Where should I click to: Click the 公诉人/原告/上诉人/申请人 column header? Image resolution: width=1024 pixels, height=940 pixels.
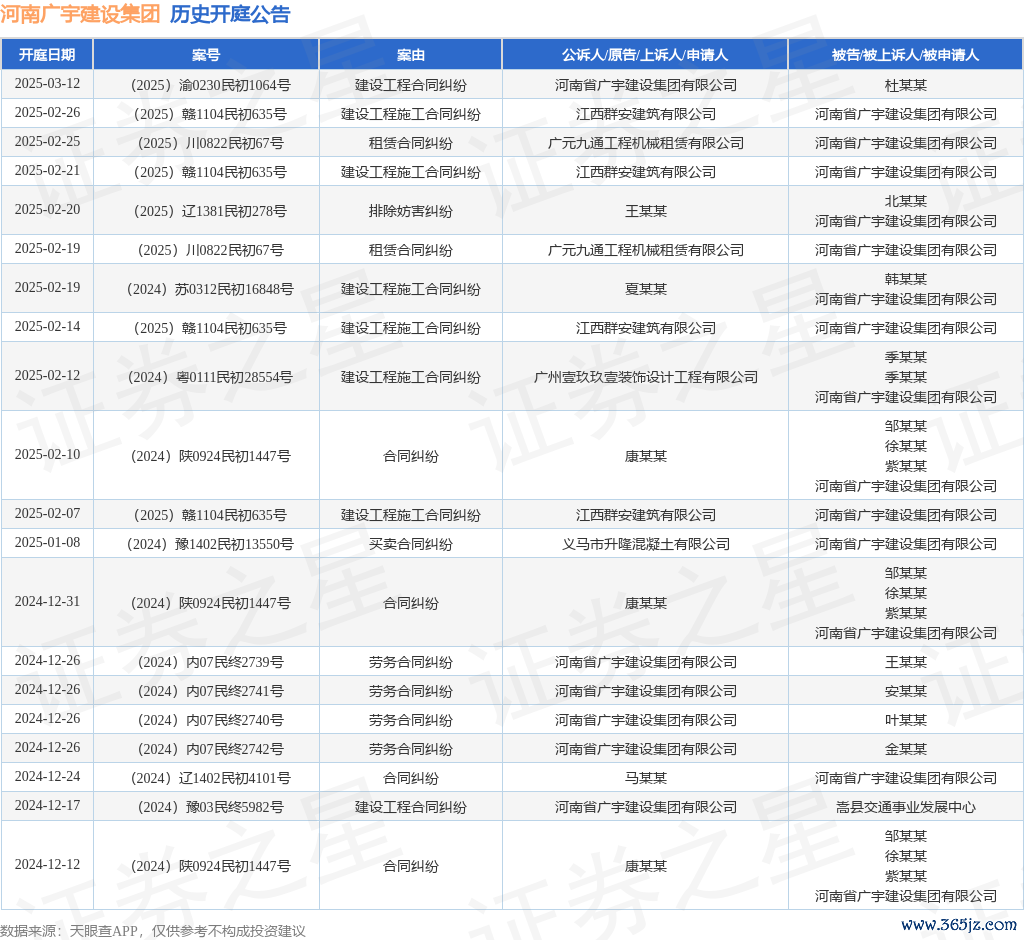[645, 55]
